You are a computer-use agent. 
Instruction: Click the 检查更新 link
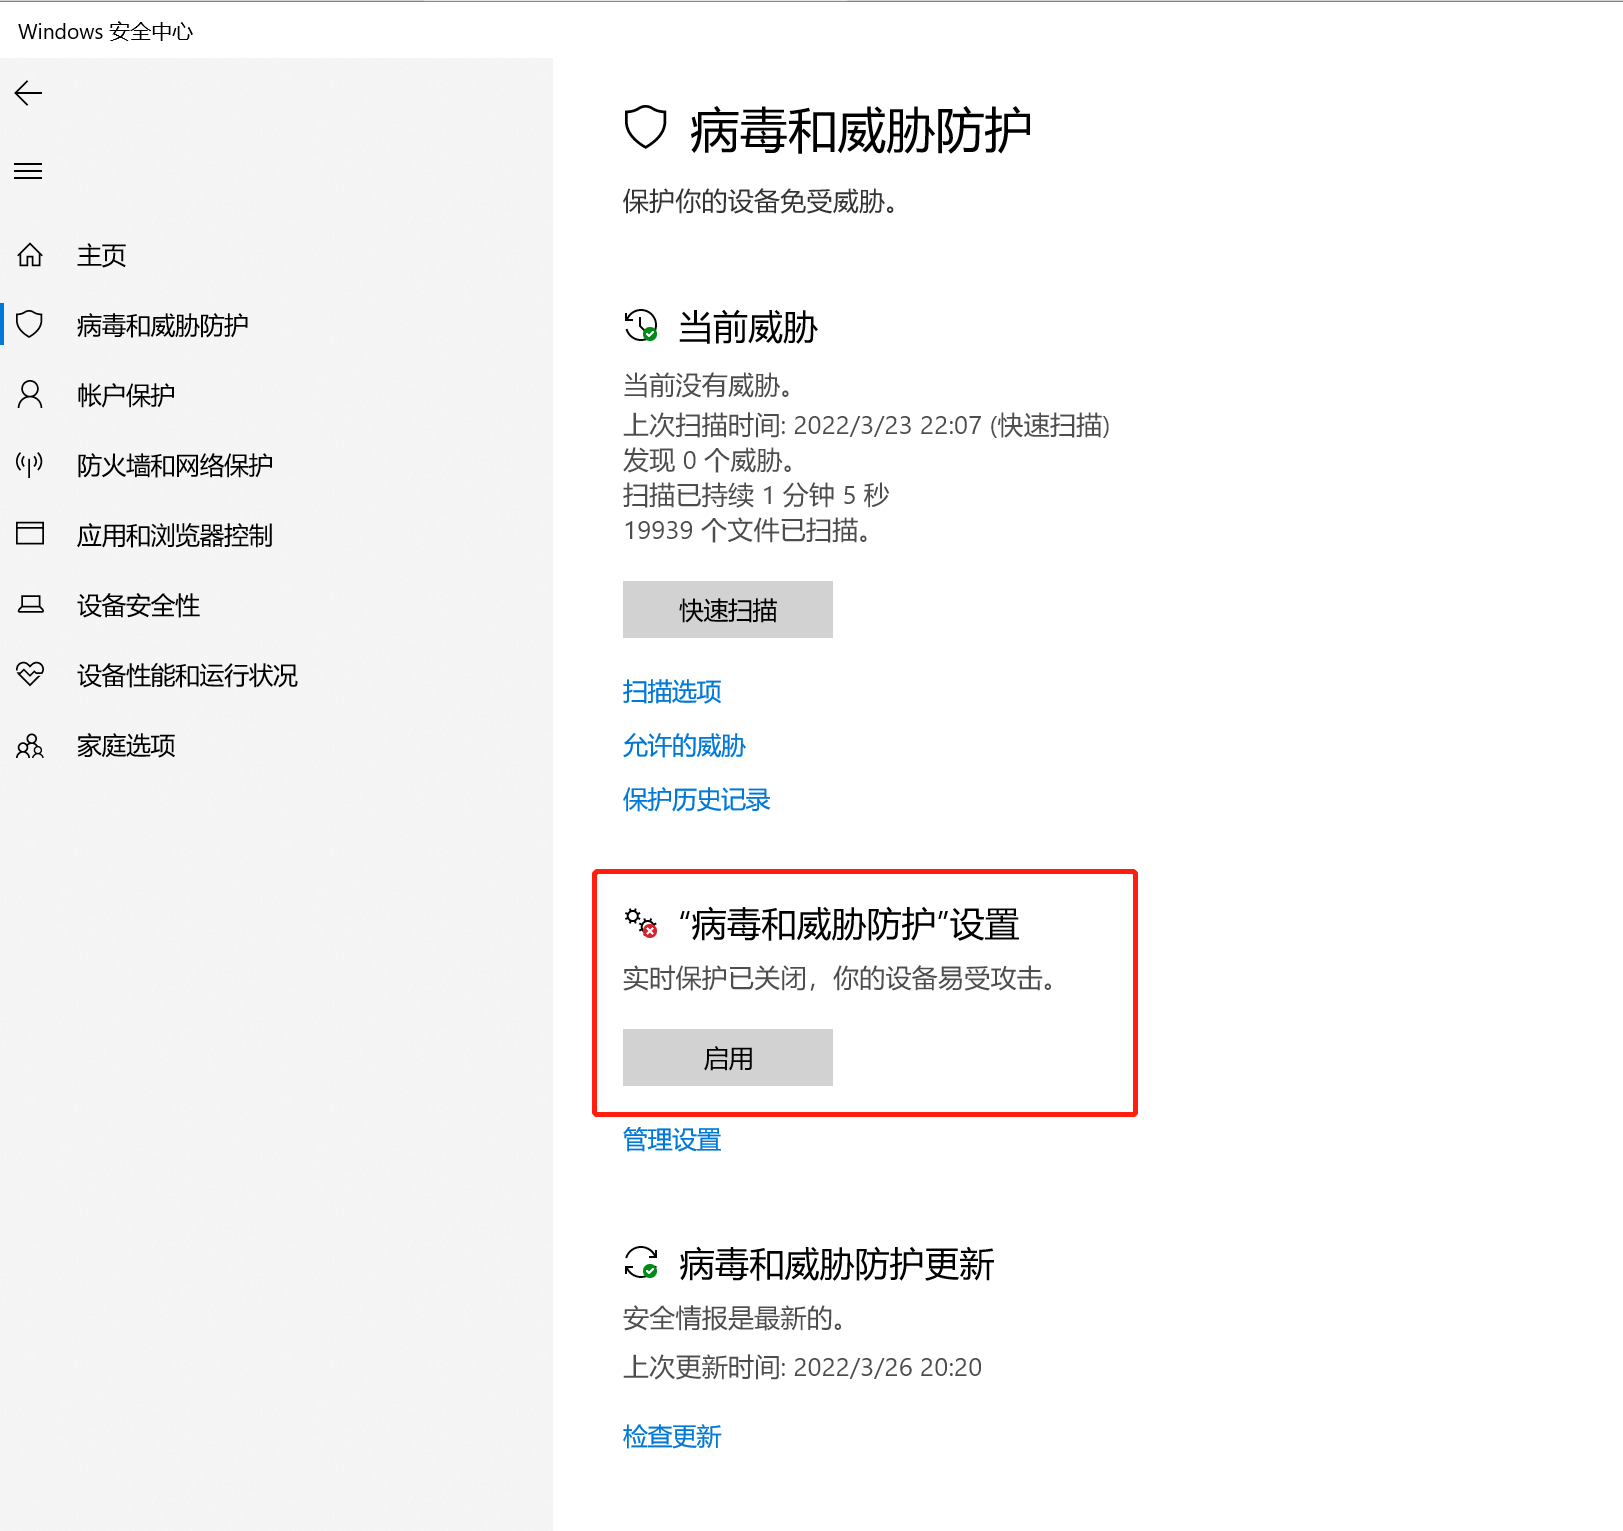(x=672, y=1436)
